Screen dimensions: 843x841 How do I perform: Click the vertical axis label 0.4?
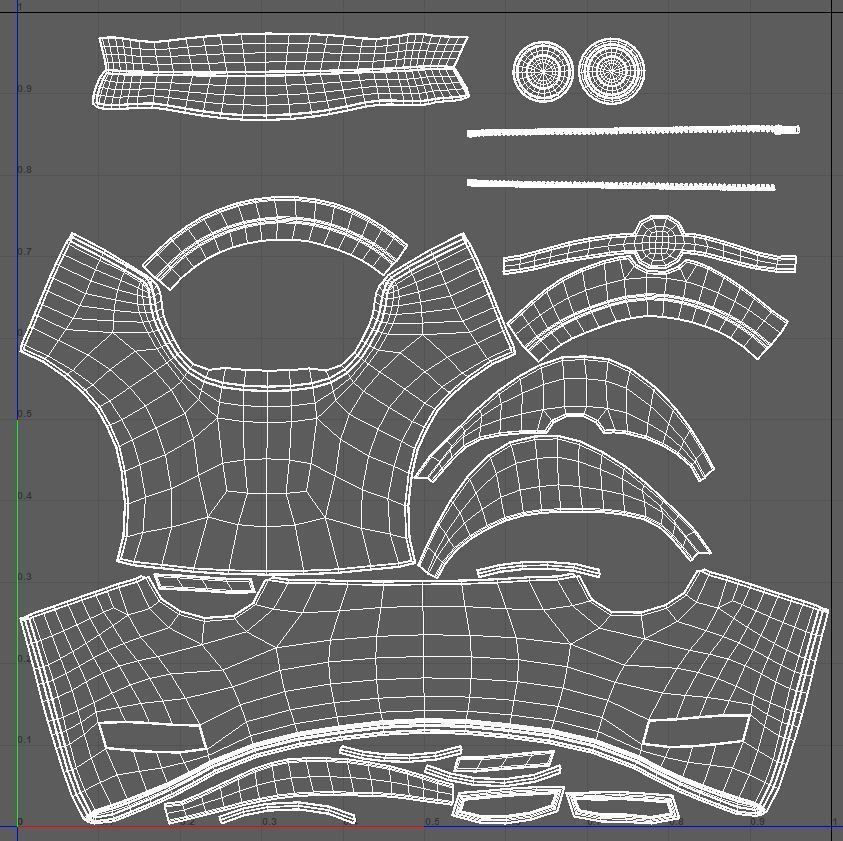pyautogui.click(x=25, y=496)
